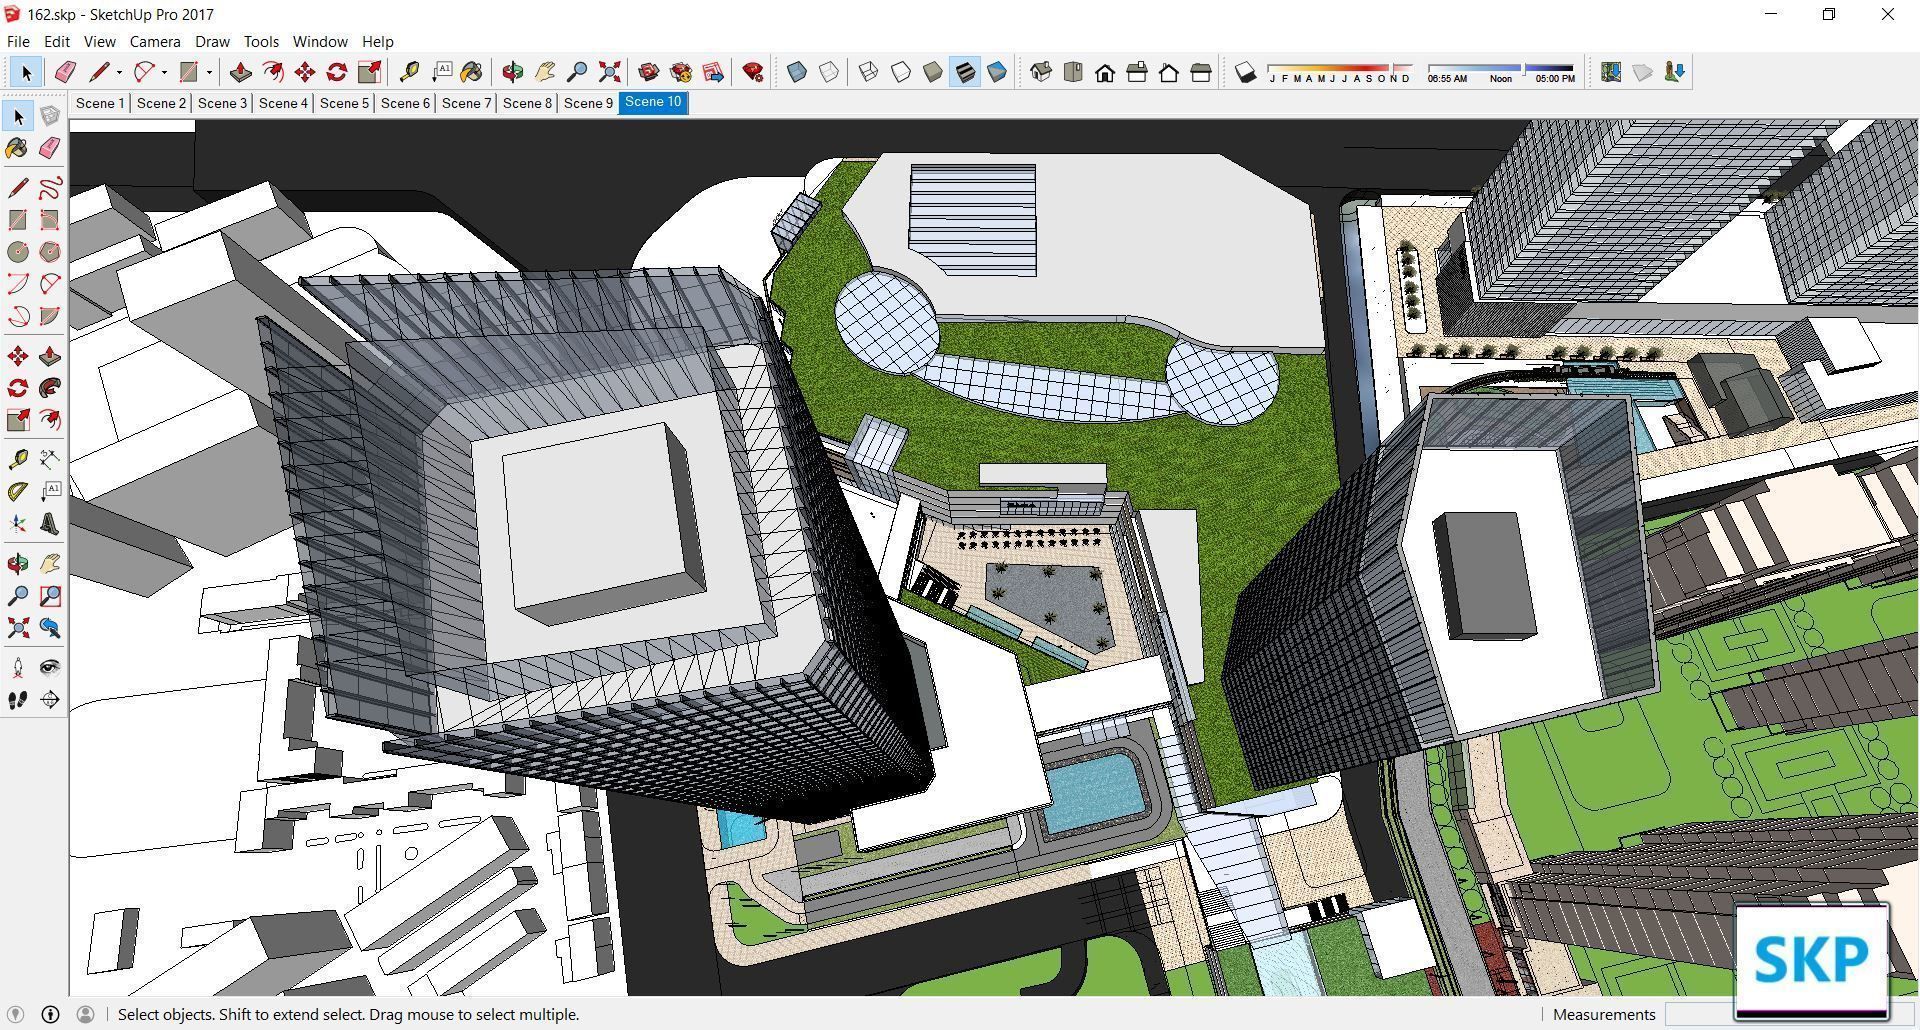Select the Eraser tool in top toolbar
1920x1030 pixels.
[x=65, y=72]
